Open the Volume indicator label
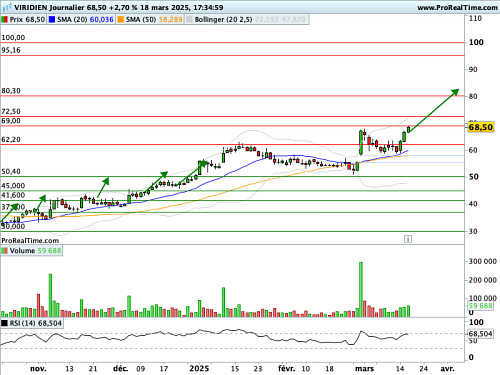This screenshot has width=500, height=375. (22, 251)
